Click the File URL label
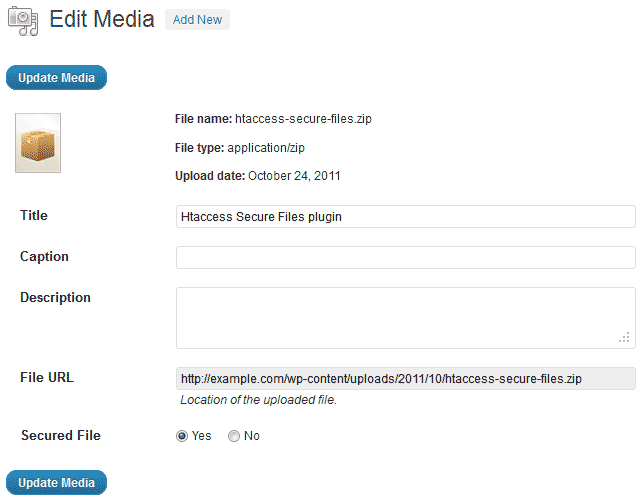 tap(47, 377)
